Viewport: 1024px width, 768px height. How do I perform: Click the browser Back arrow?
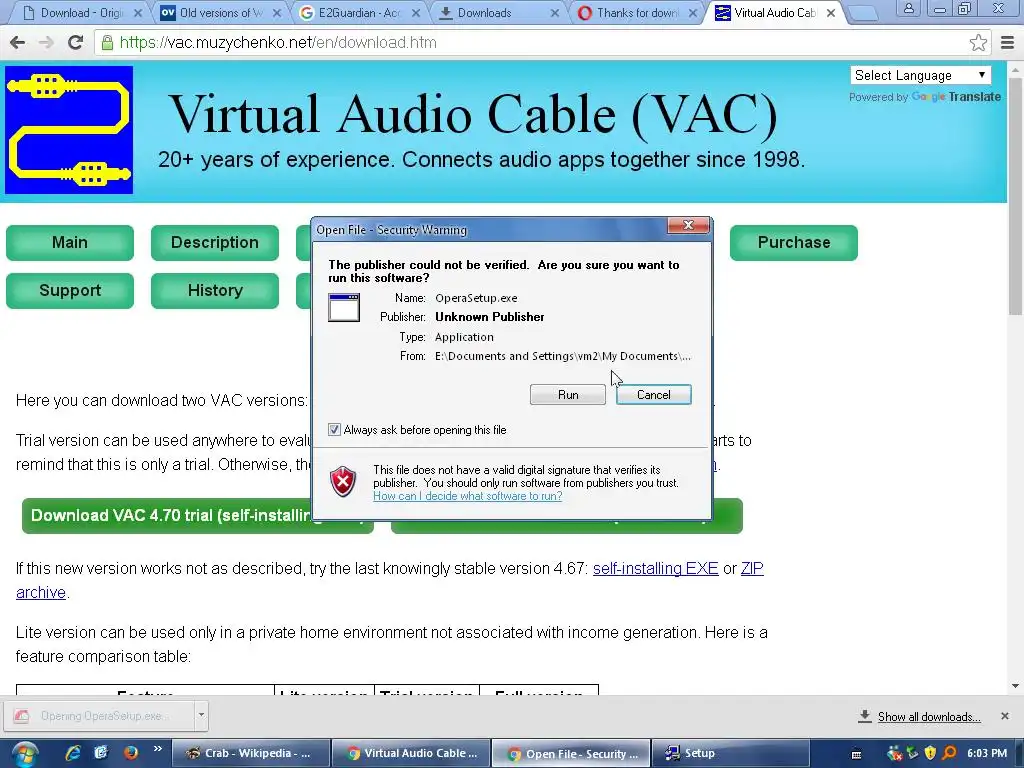[18, 42]
